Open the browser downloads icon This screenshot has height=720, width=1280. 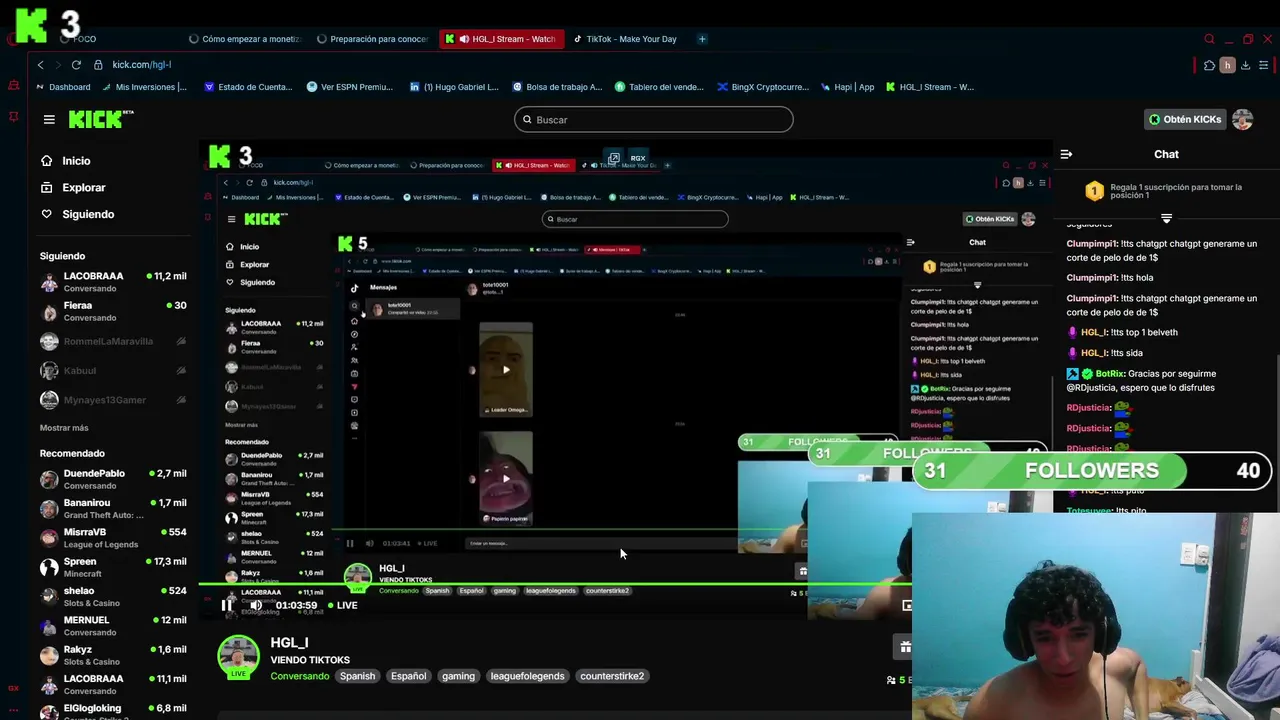click(x=1245, y=65)
